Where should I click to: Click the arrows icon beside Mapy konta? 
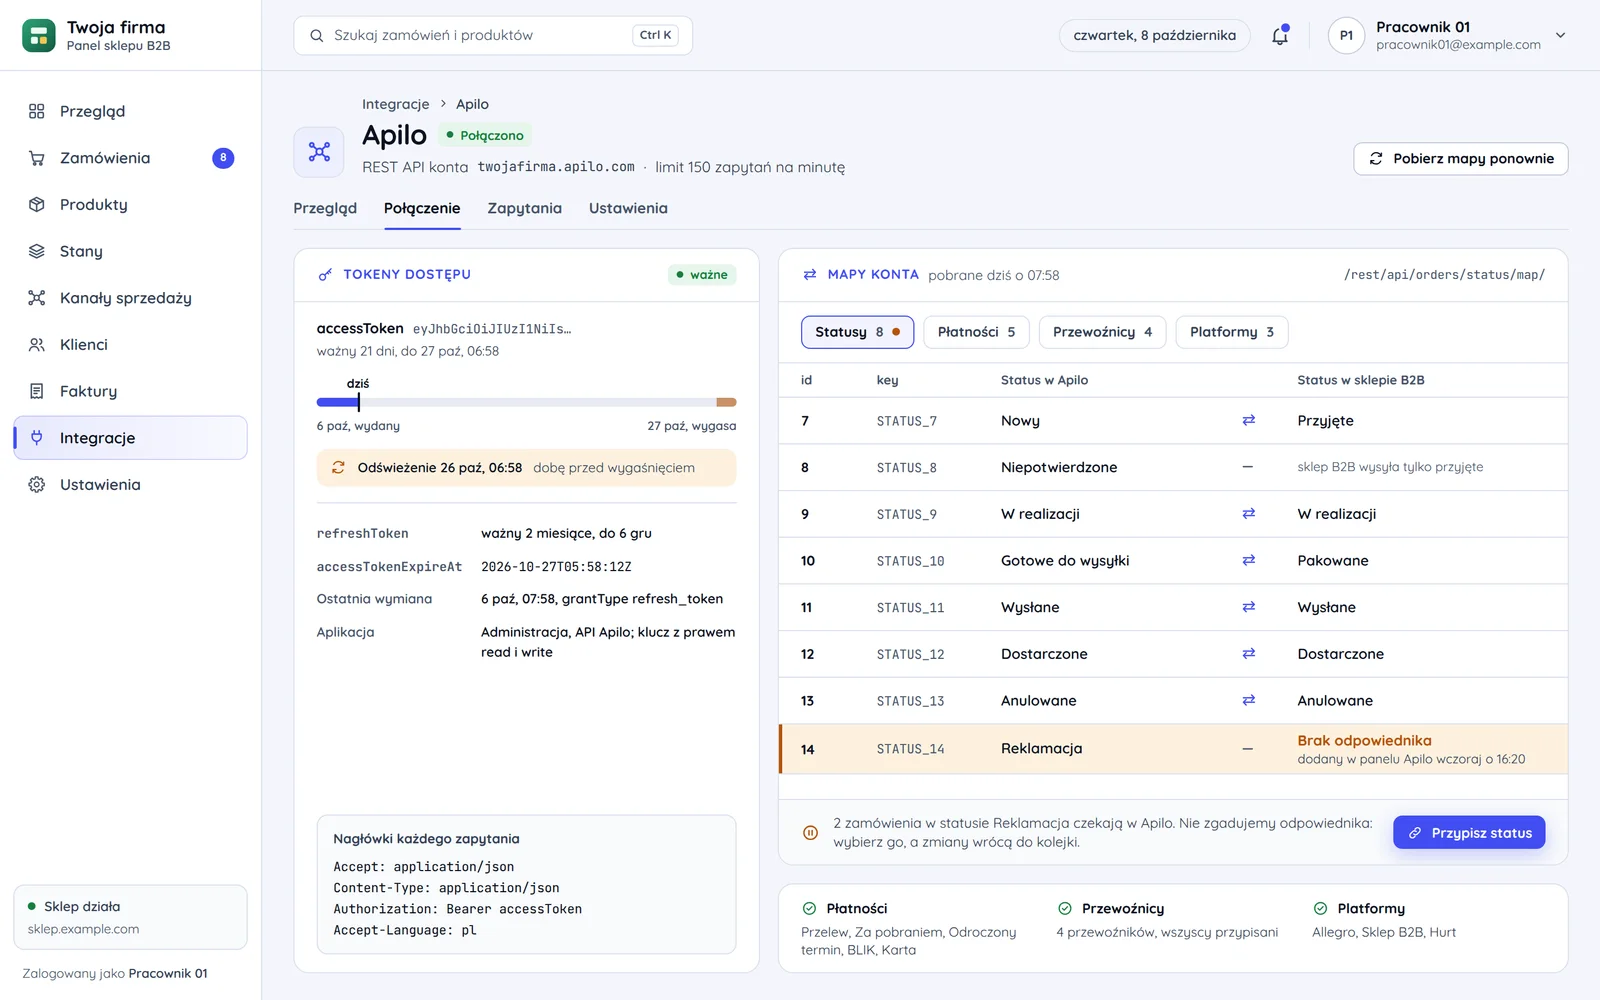810,275
